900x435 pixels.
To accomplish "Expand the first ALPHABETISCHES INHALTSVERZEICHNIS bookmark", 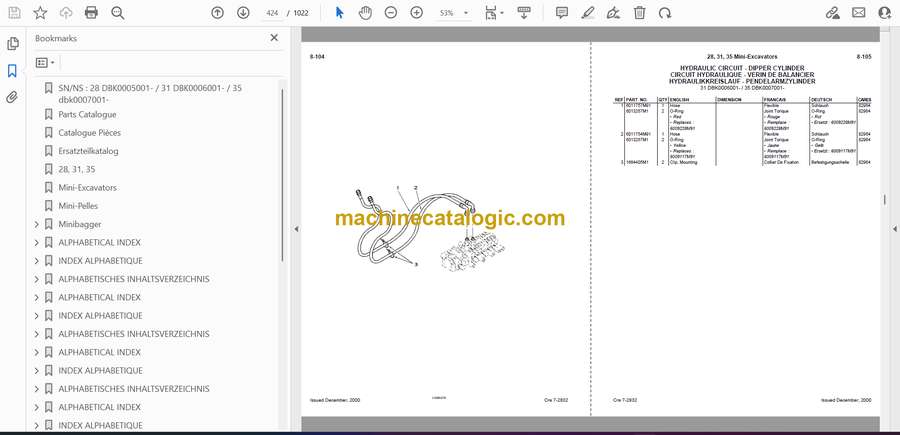I will [37, 279].
